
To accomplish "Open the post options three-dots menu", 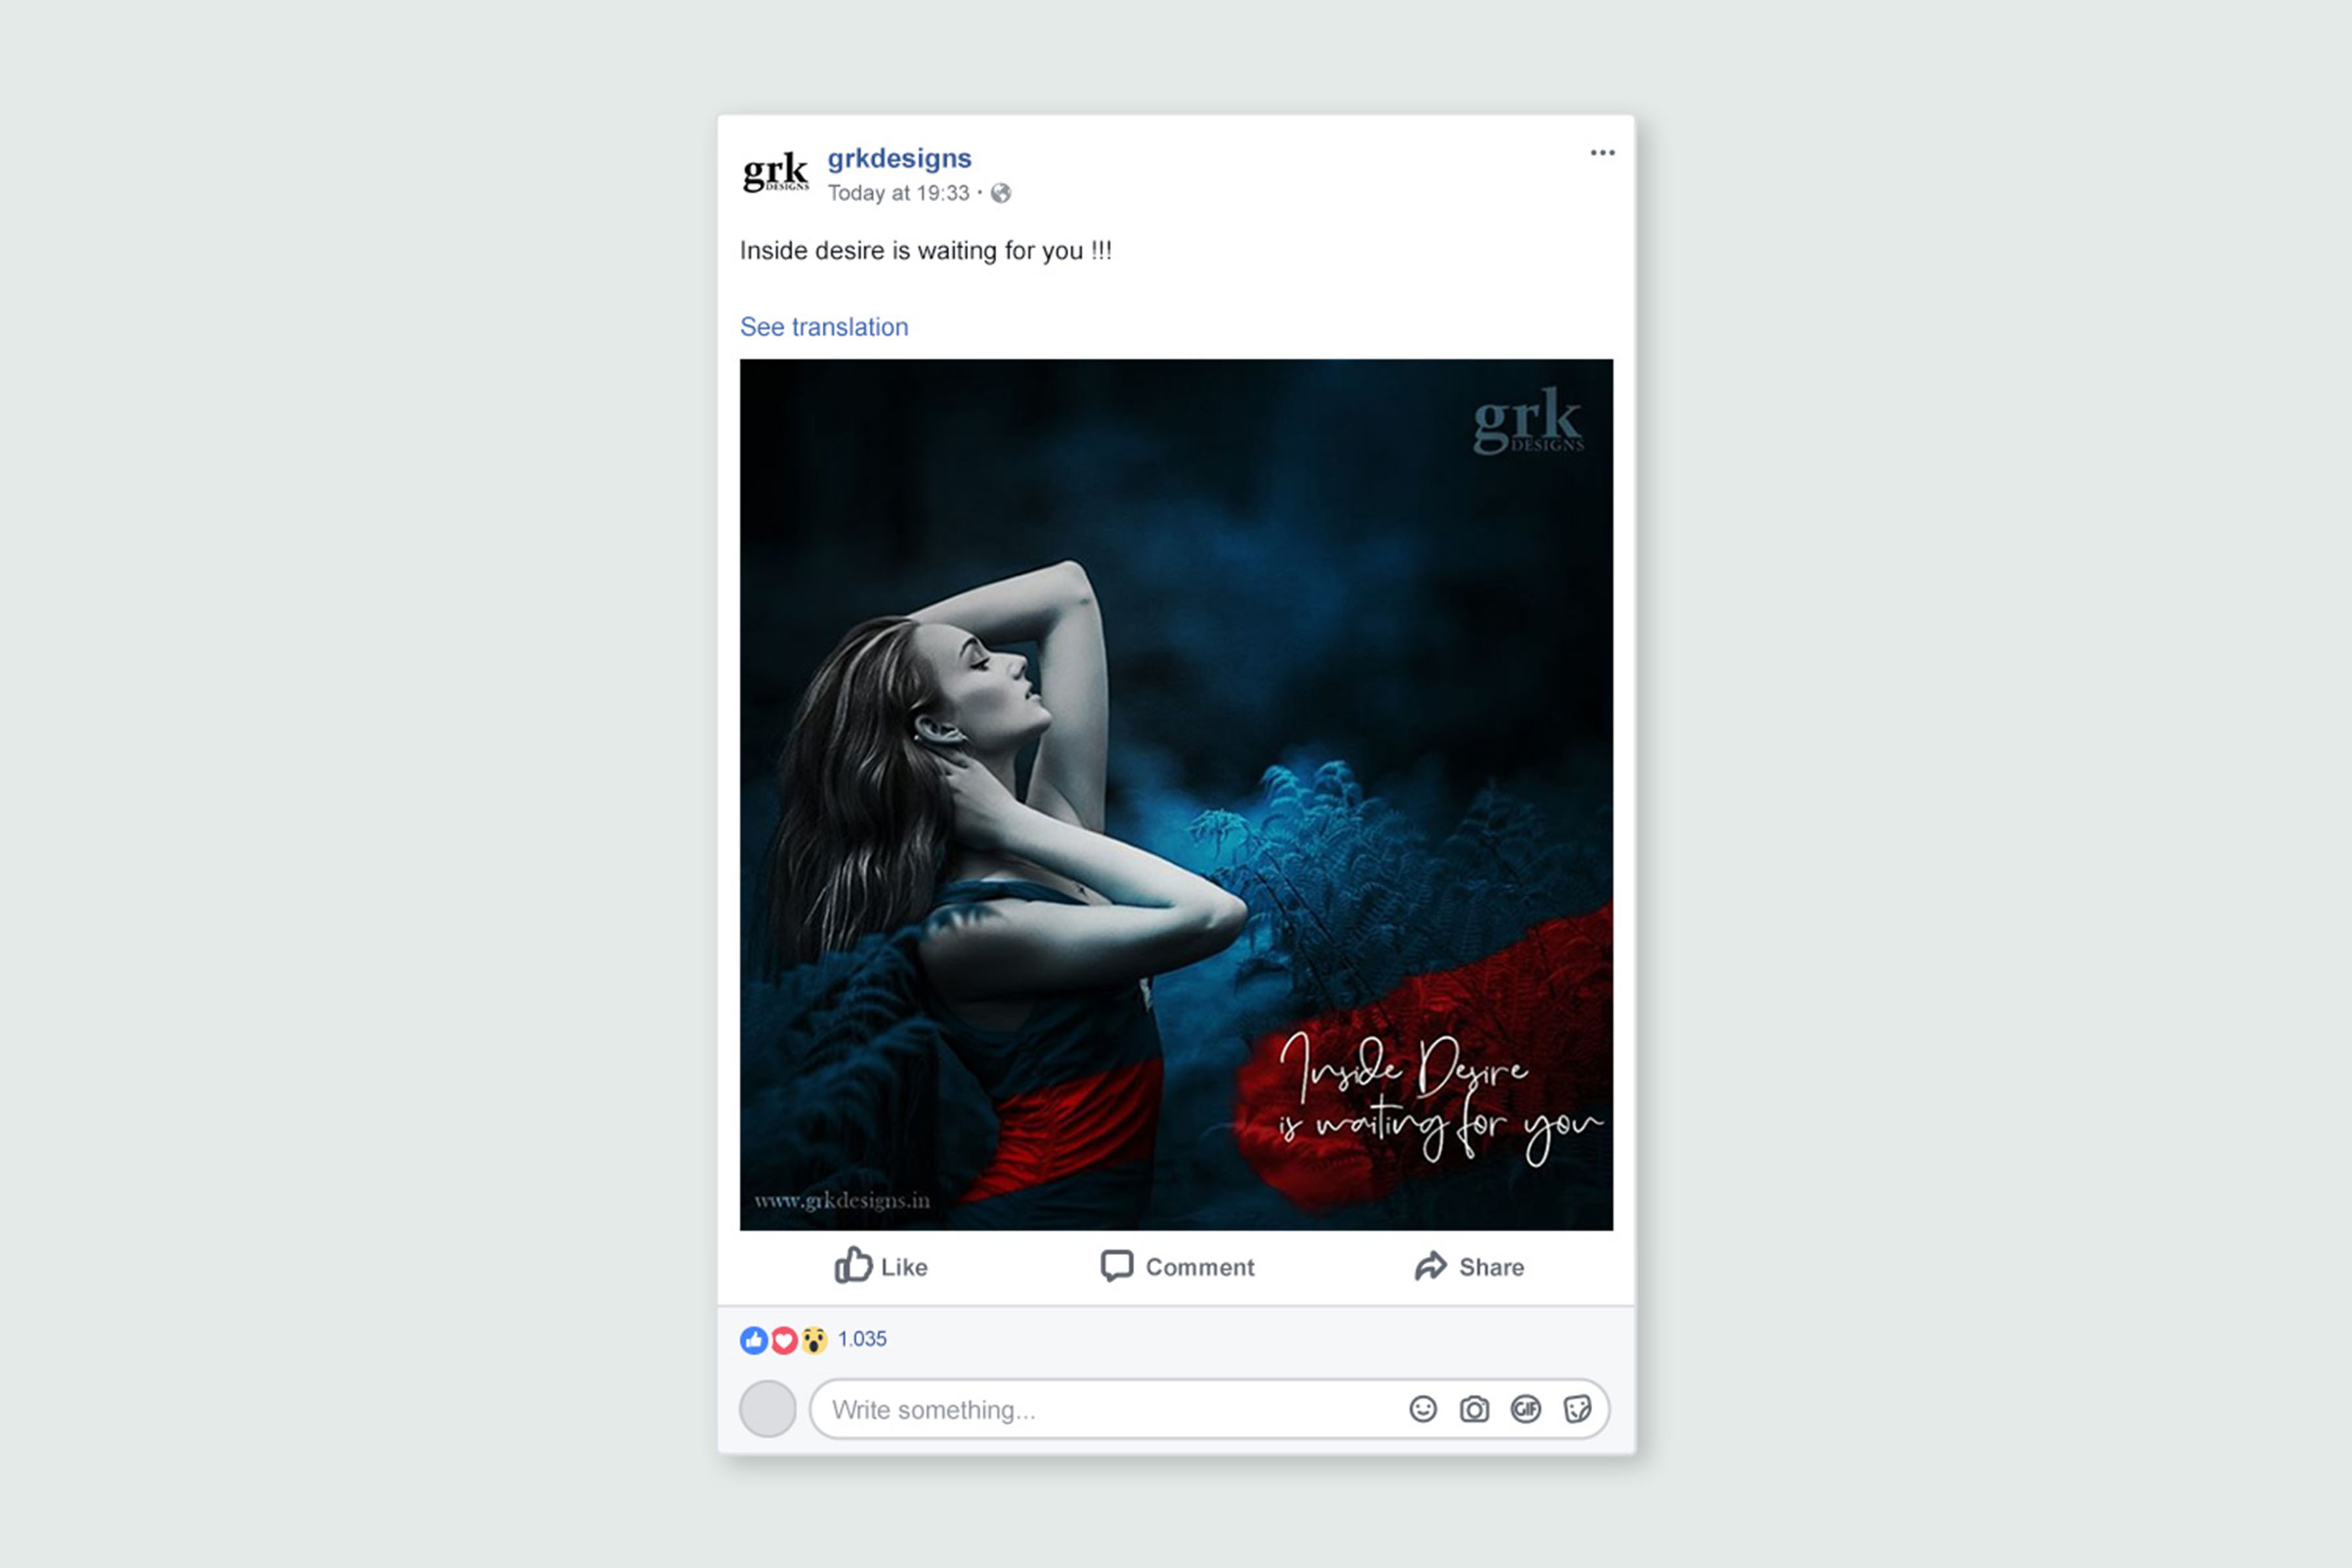I will [1602, 153].
